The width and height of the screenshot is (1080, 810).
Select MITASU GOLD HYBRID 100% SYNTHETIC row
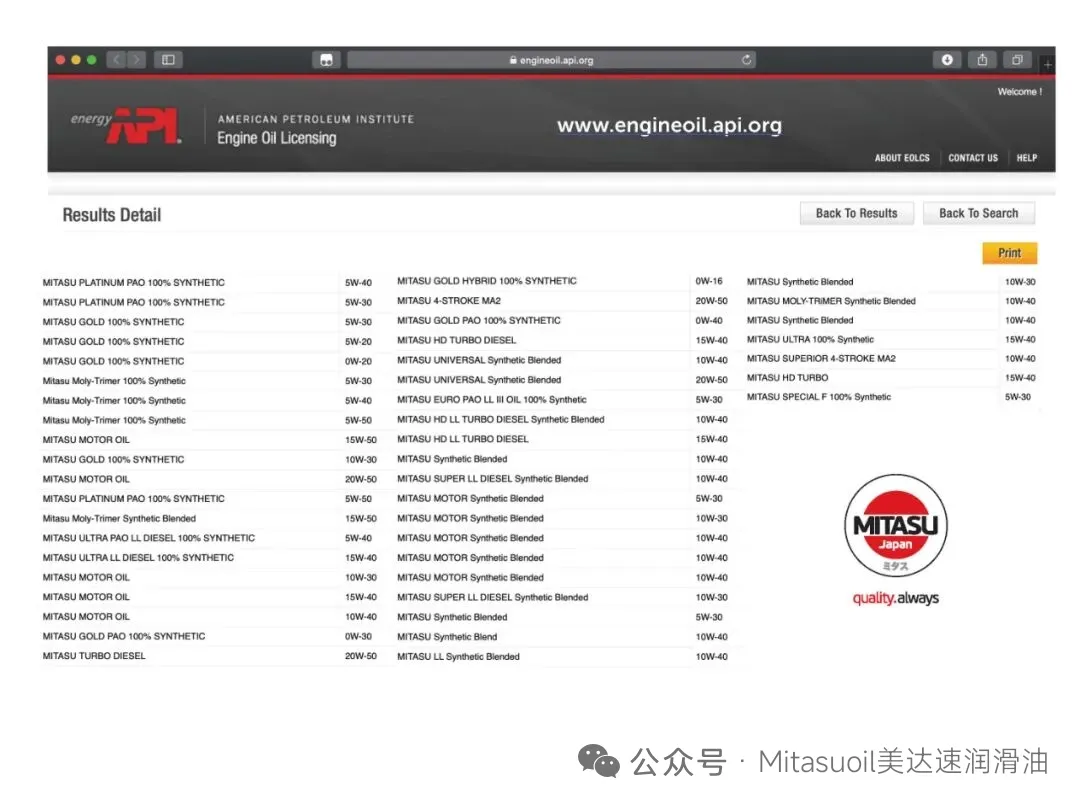486,281
